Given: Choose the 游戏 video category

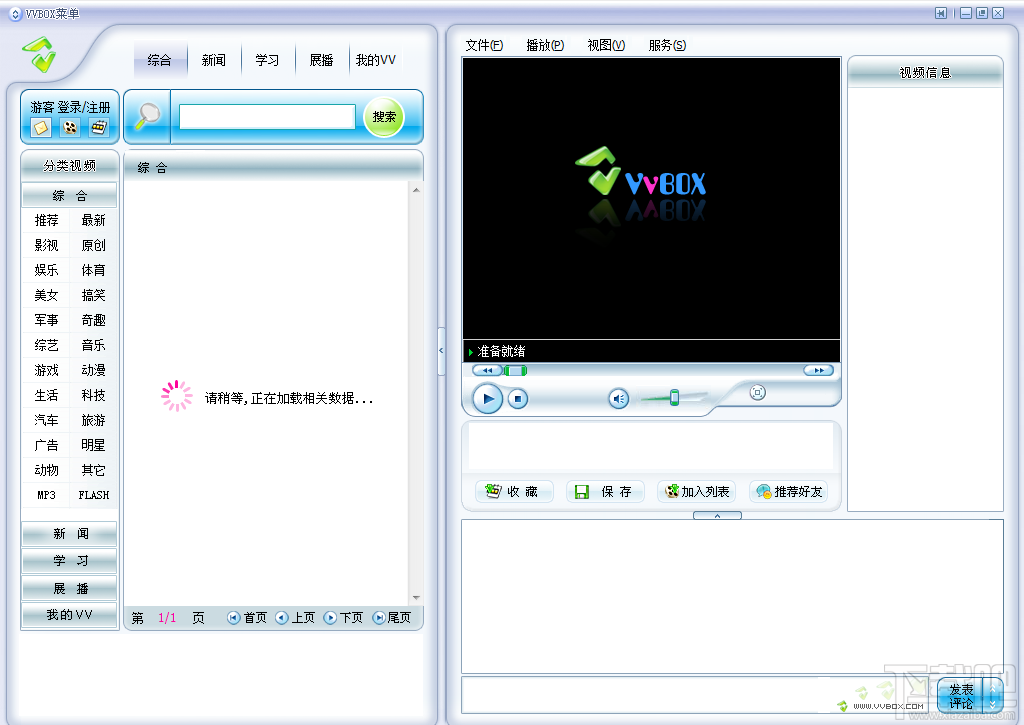Looking at the screenshot, I should coord(46,370).
